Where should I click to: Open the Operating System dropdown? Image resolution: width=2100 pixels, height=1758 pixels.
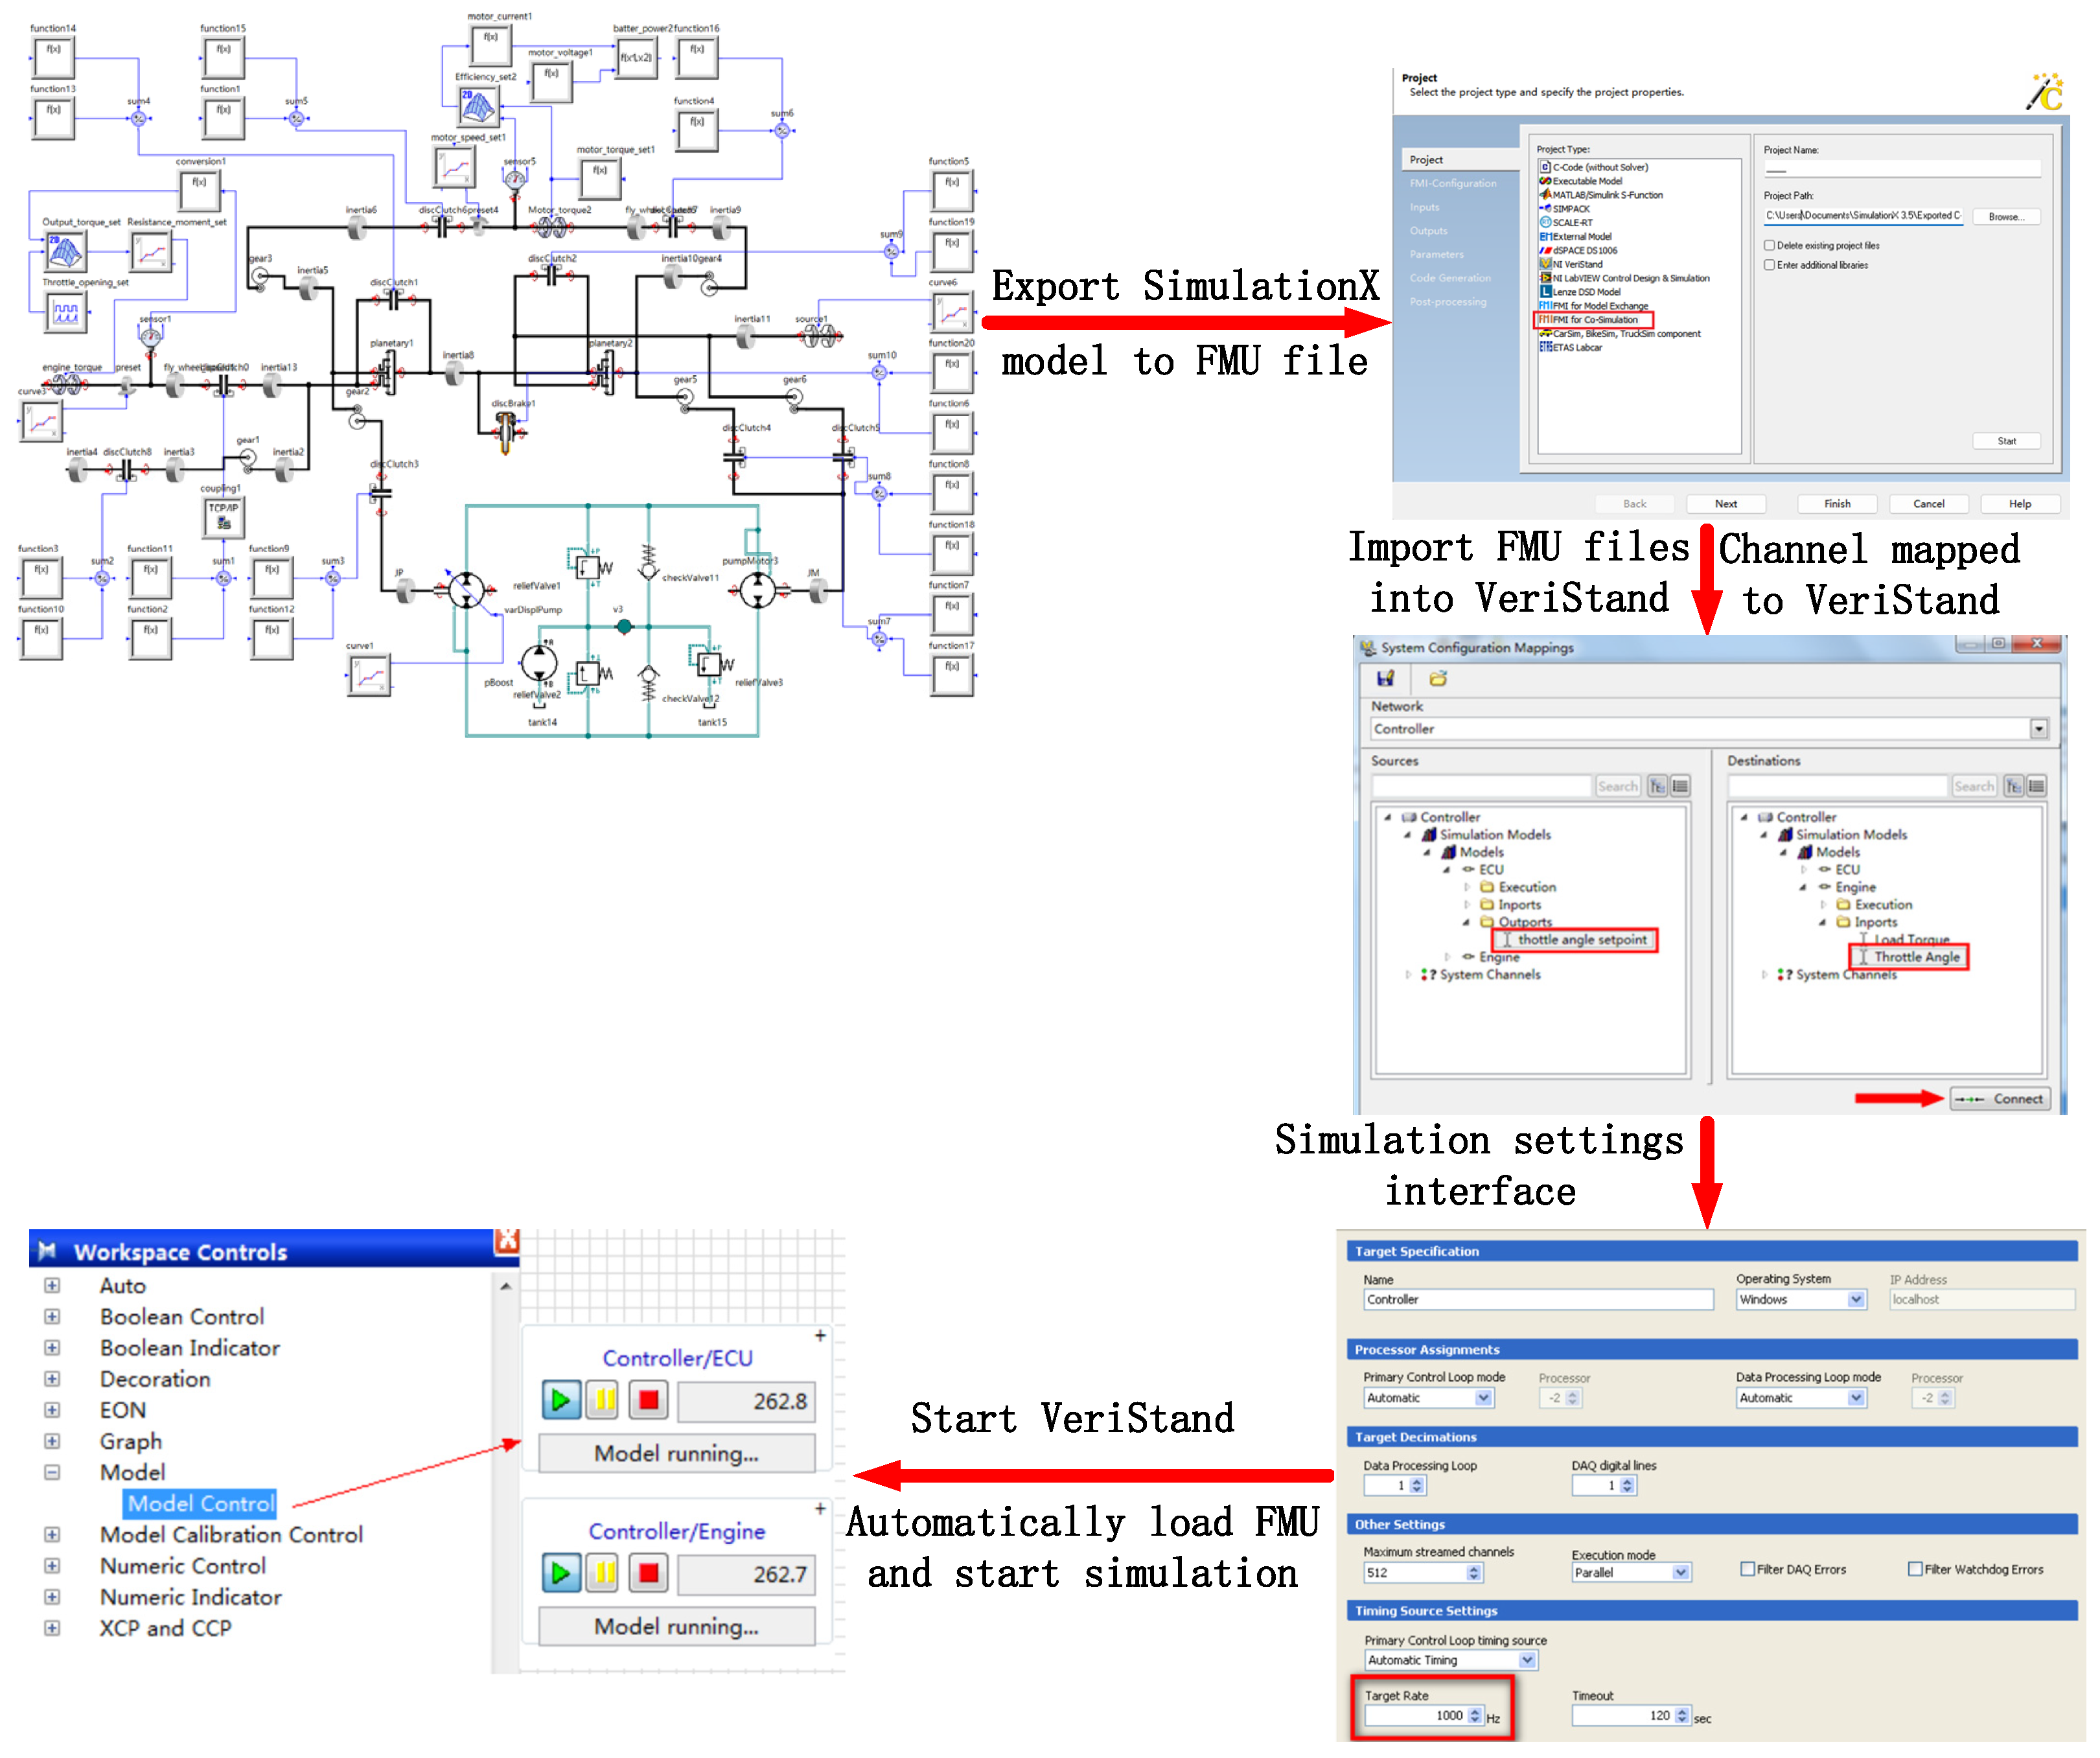tap(1856, 1299)
